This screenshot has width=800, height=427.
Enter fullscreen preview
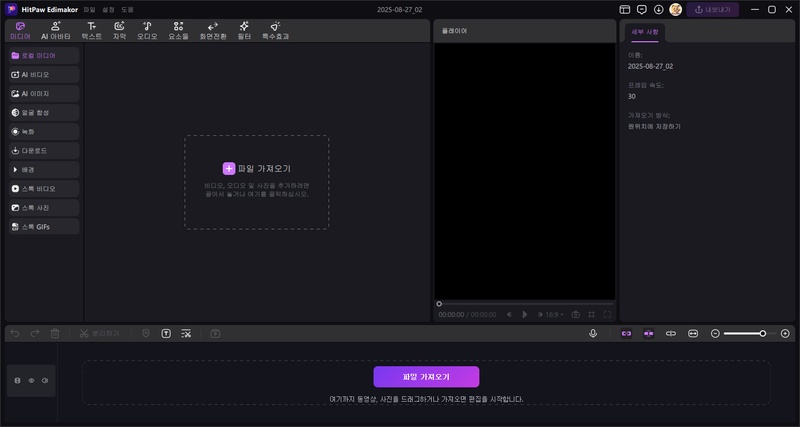pos(607,315)
